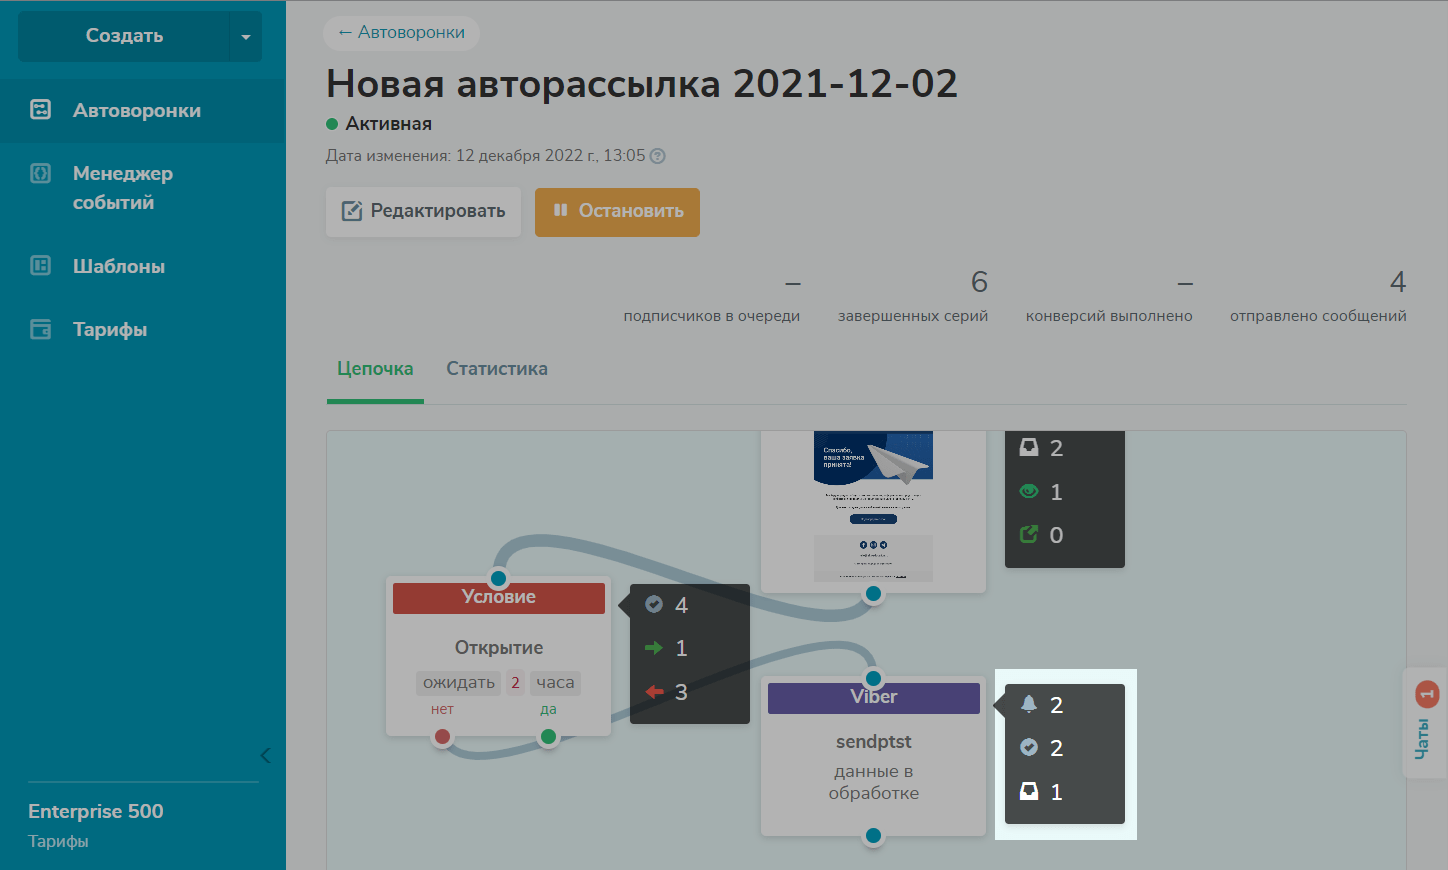Click the pause icon in Остановить
Viewport: 1448px width, 870px height.
pos(560,210)
